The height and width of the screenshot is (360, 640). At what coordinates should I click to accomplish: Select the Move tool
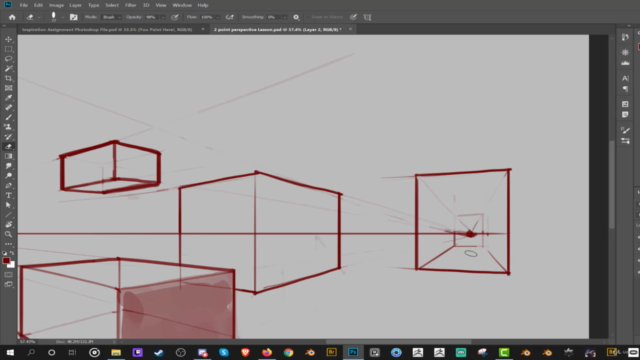[8, 39]
